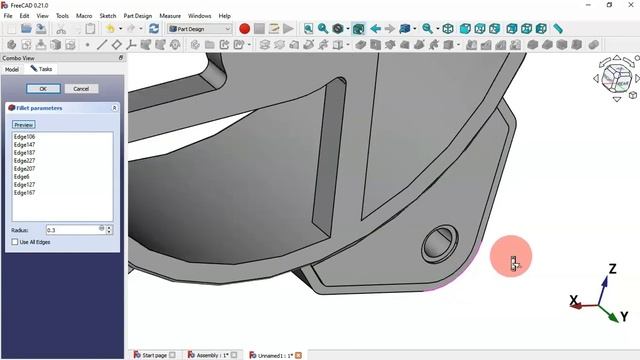Collapse the Fillet parameters section
The width and height of the screenshot is (640, 360).
pyautogui.click(x=114, y=108)
